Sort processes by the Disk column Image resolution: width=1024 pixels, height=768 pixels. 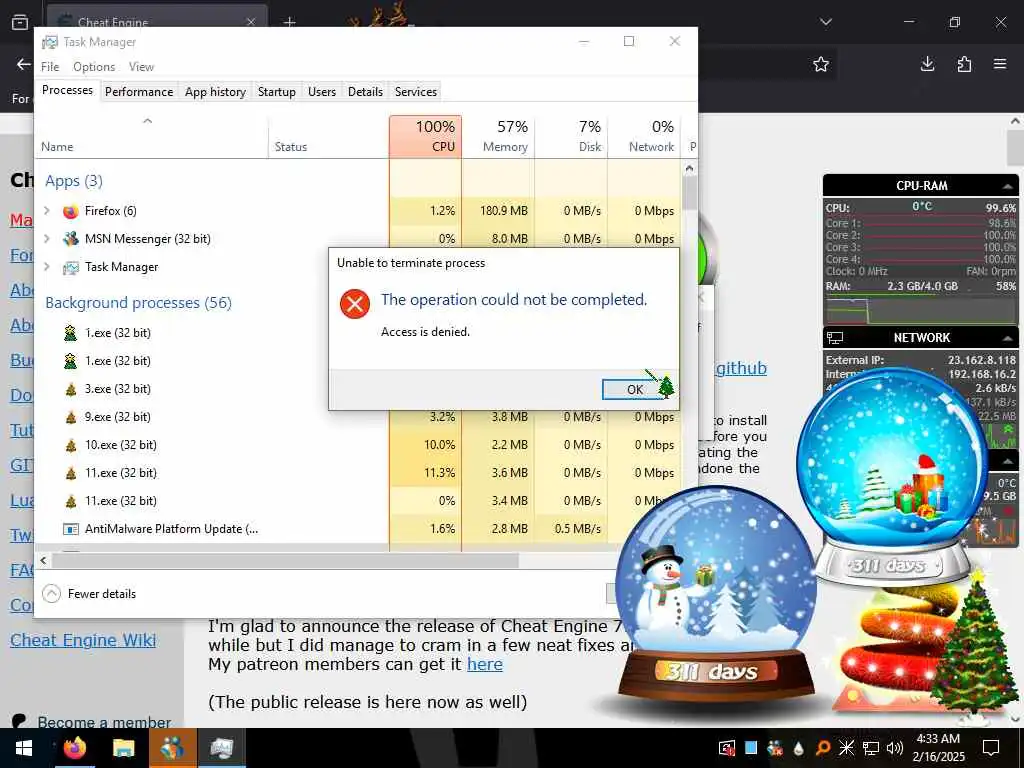click(x=571, y=136)
